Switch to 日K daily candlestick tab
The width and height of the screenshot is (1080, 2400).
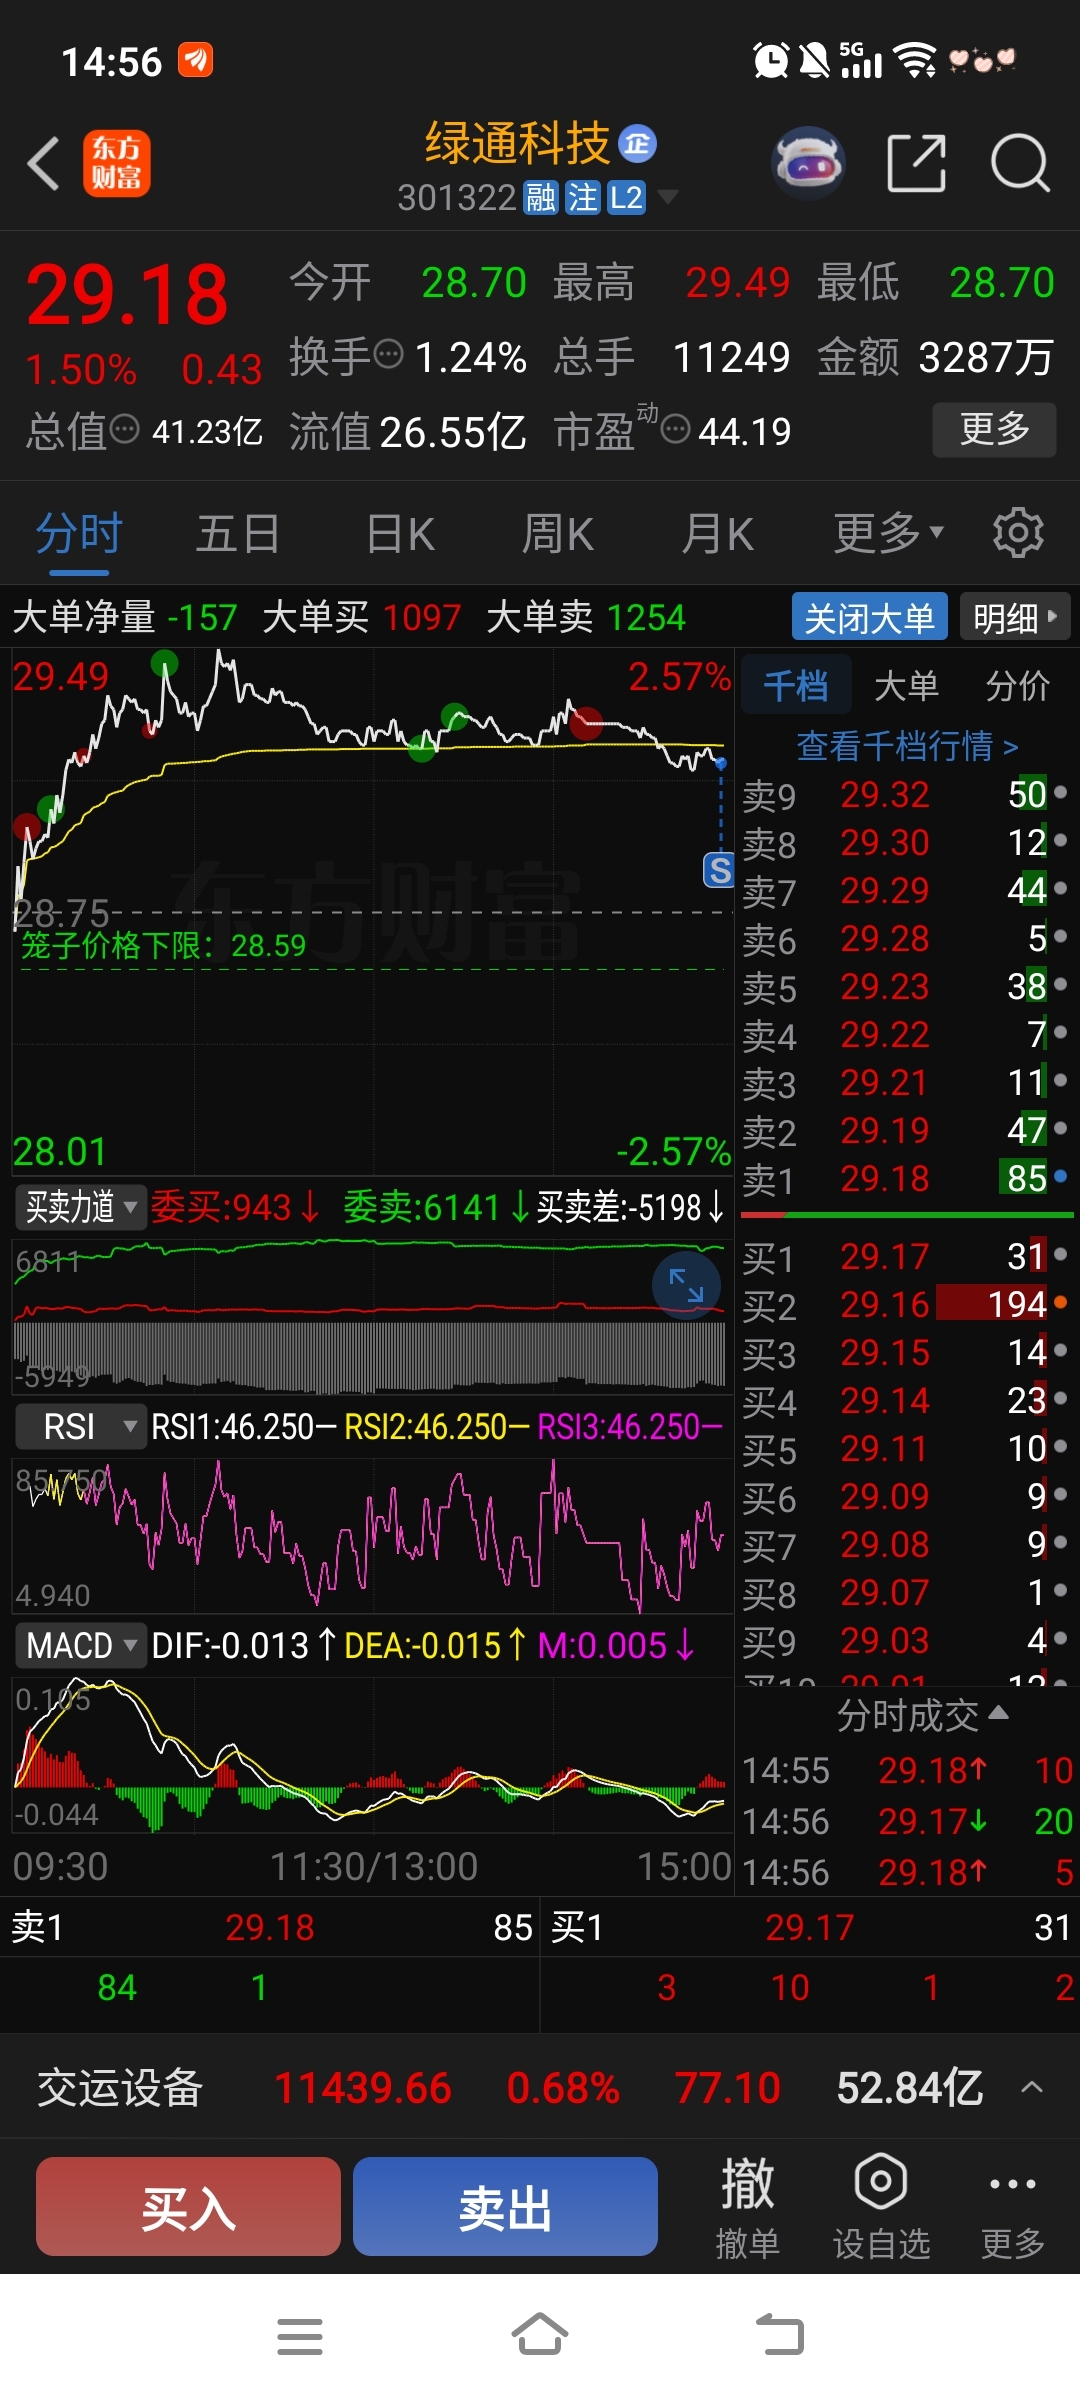(x=400, y=533)
